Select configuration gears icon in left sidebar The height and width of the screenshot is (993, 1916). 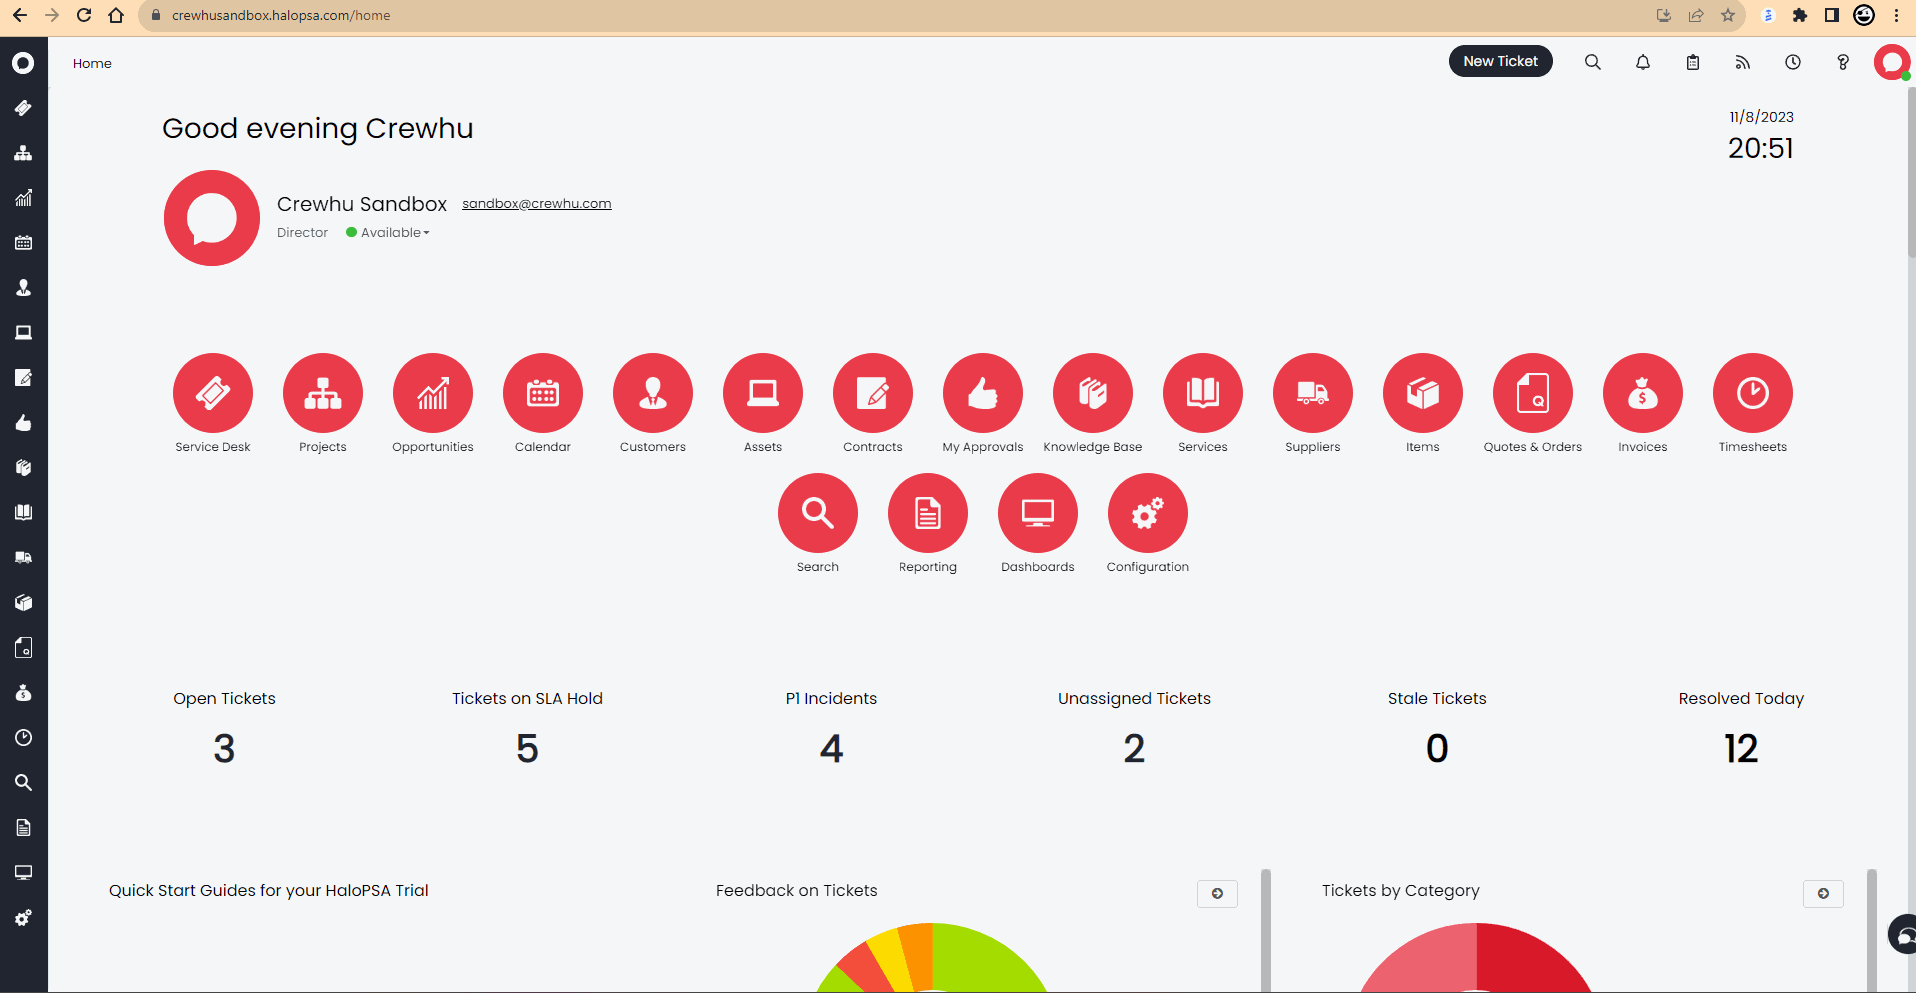[23, 918]
